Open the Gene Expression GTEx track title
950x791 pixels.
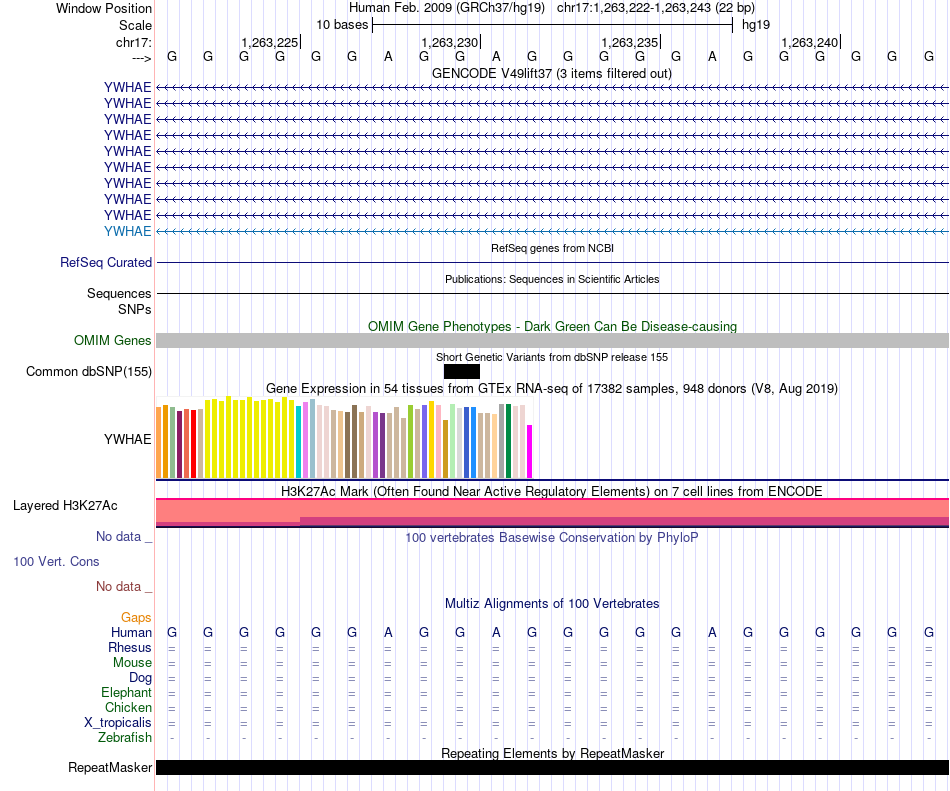pyautogui.click(x=552, y=388)
